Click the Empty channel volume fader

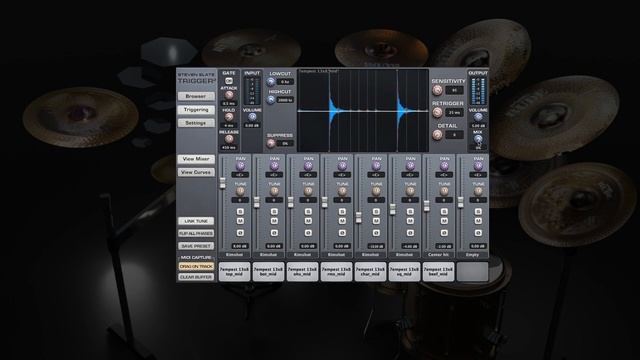point(460,202)
